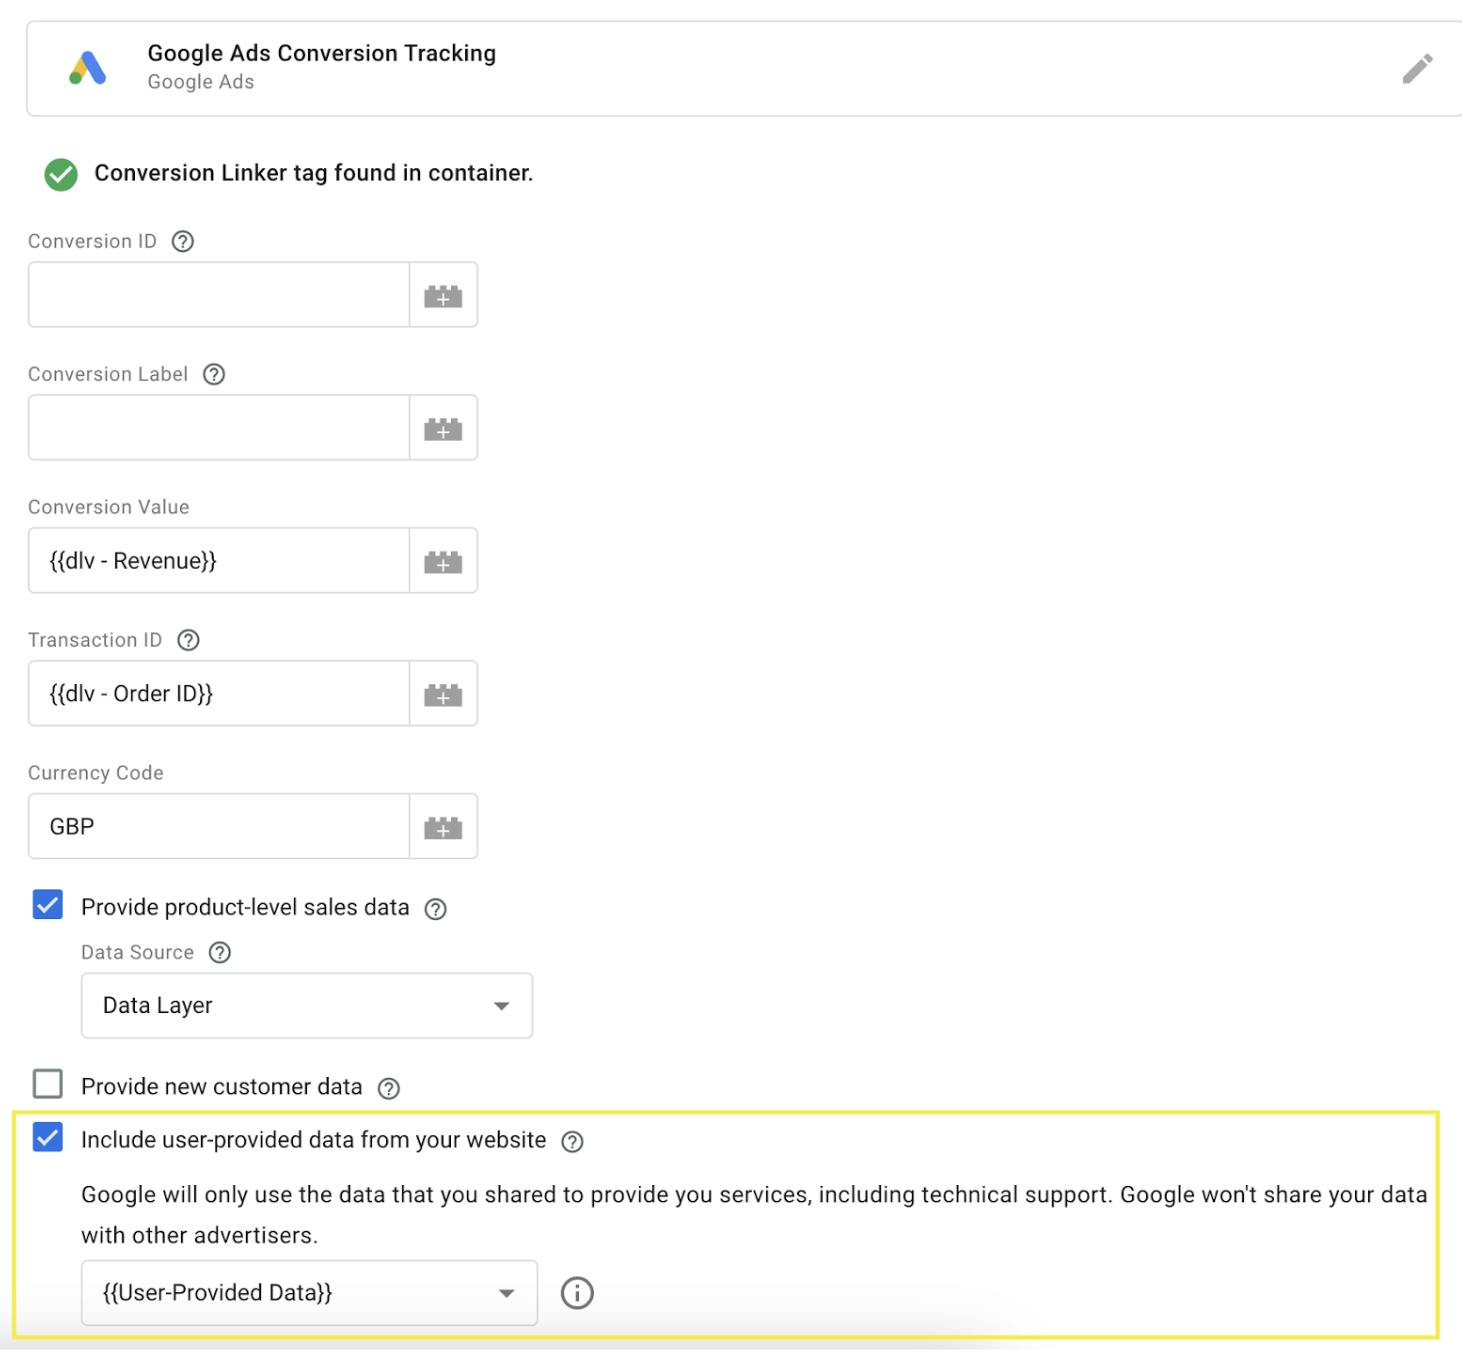Open variable picker next to Currency Code
The image size is (1462, 1362).
pyautogui.click(x=443, y=826)
